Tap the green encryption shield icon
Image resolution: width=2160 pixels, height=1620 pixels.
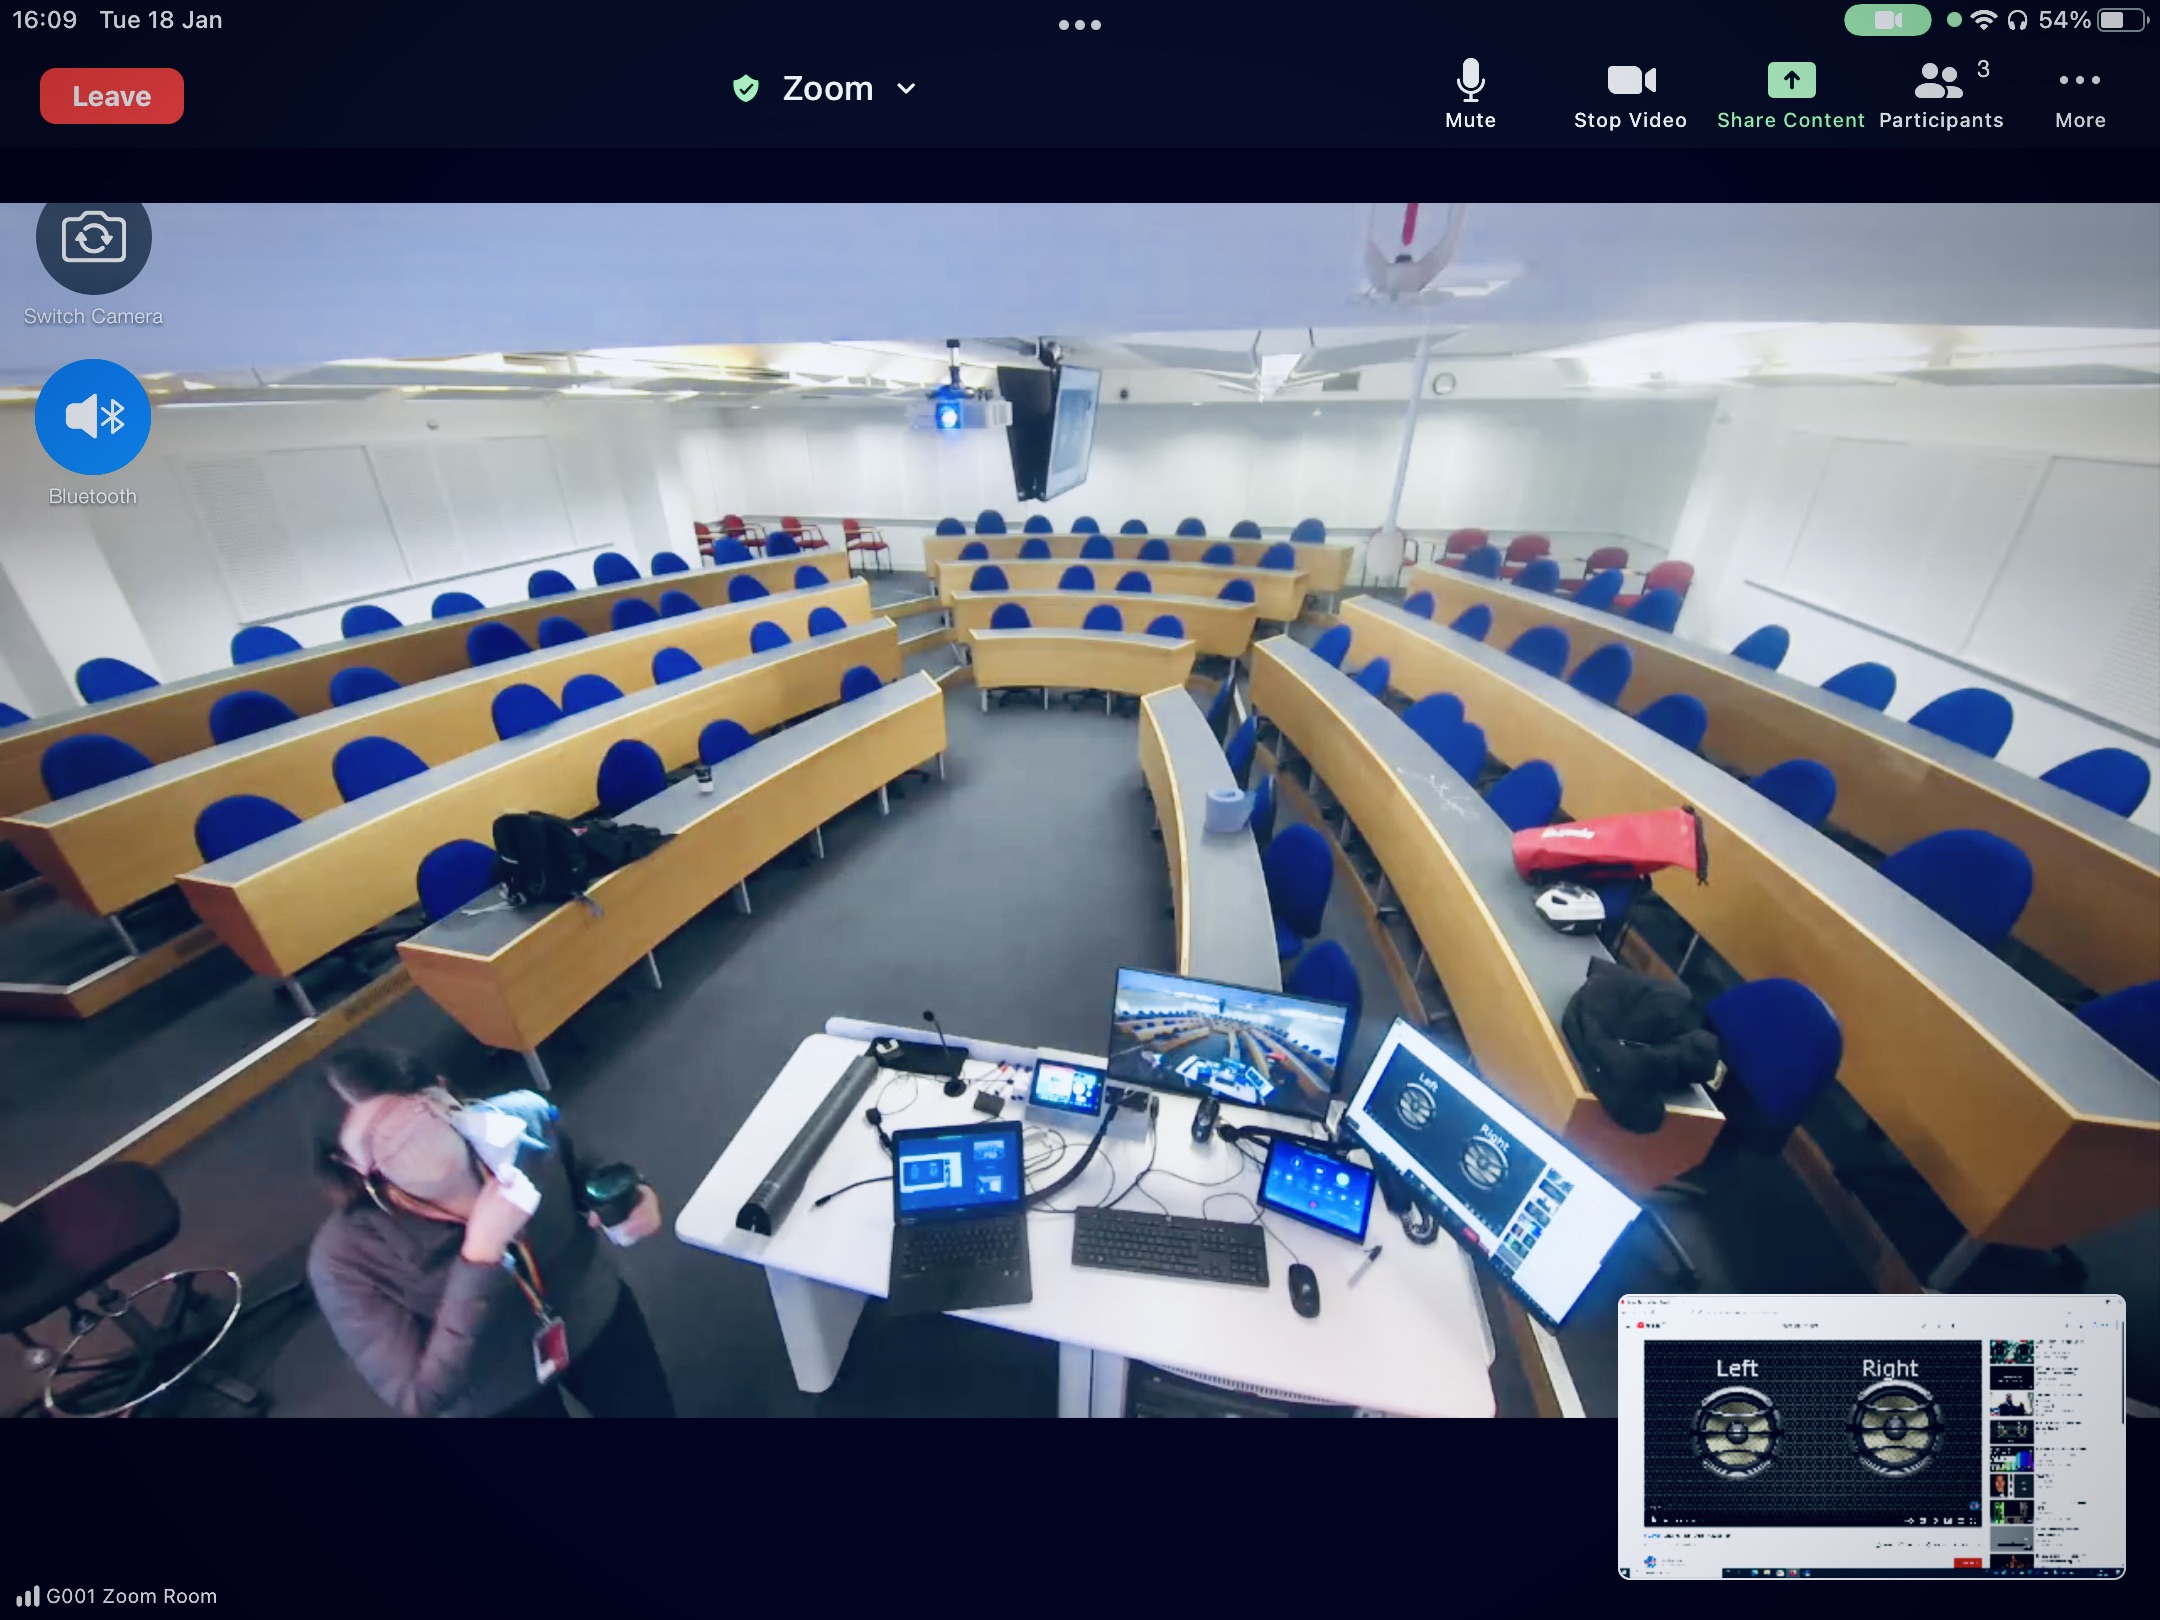pyautogui.click(x=746, y=89)
